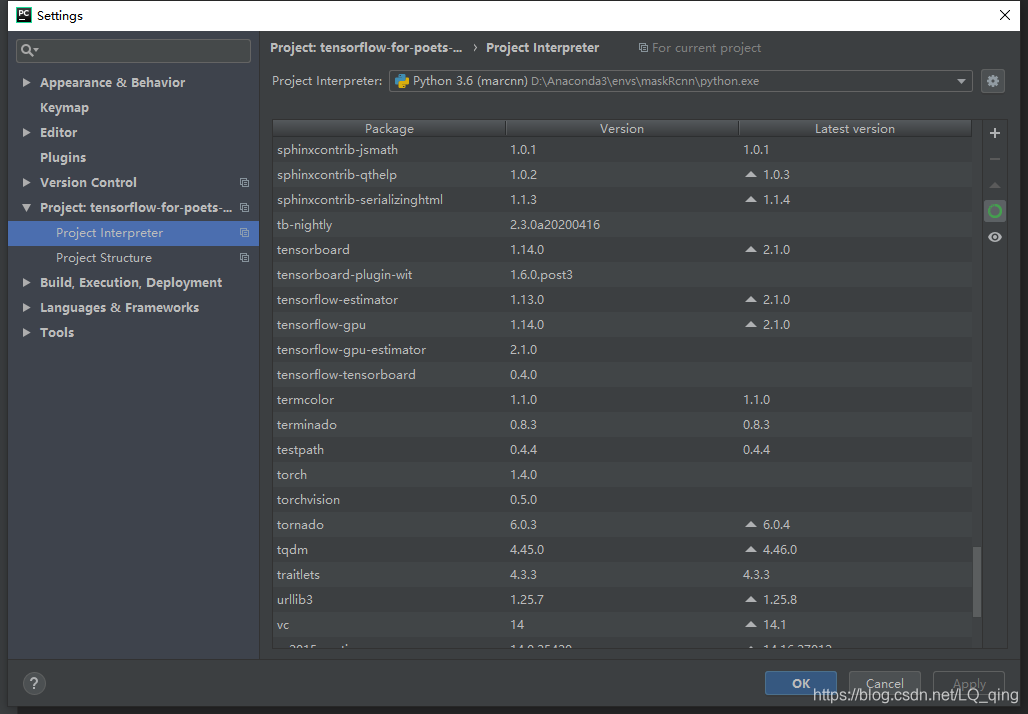This screenshot has width=1028, height=714.
Task: Select the termcolor package row
Action: point(622,399)
